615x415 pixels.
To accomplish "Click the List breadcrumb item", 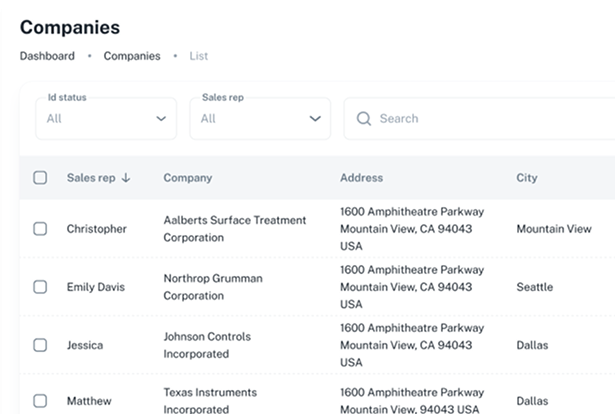I will pos(199,56).
